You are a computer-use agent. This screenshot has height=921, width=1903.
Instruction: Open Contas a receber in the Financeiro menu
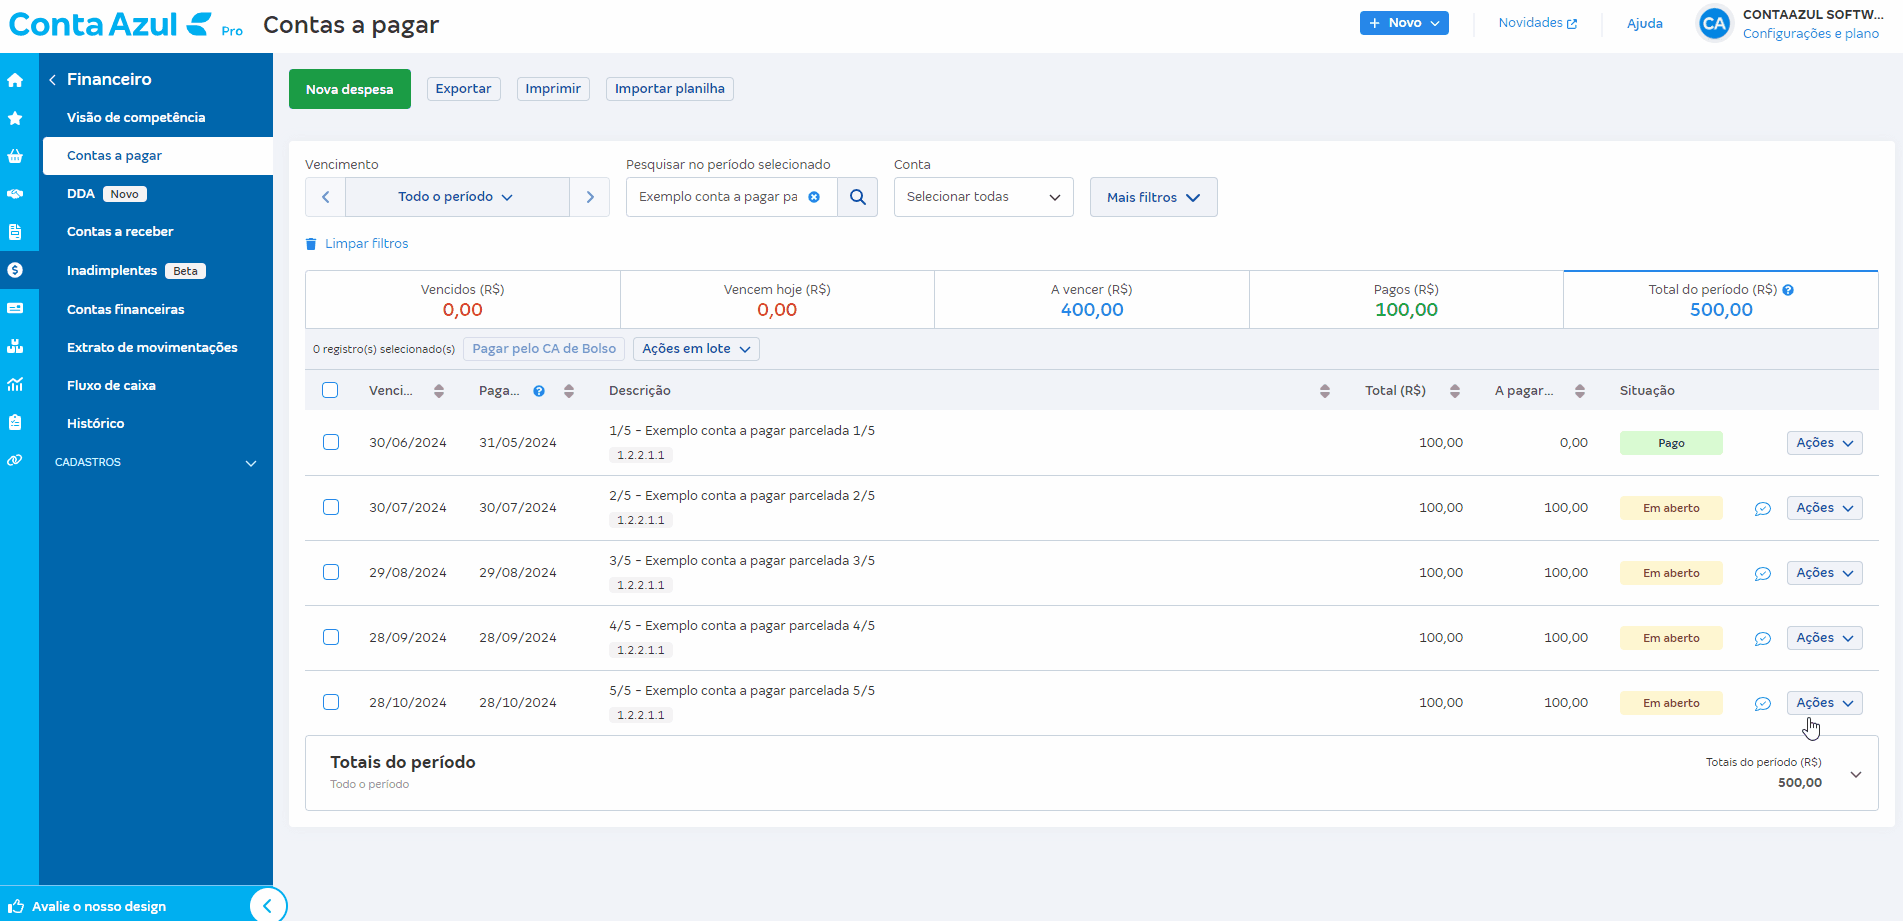[x=120, y=232]
